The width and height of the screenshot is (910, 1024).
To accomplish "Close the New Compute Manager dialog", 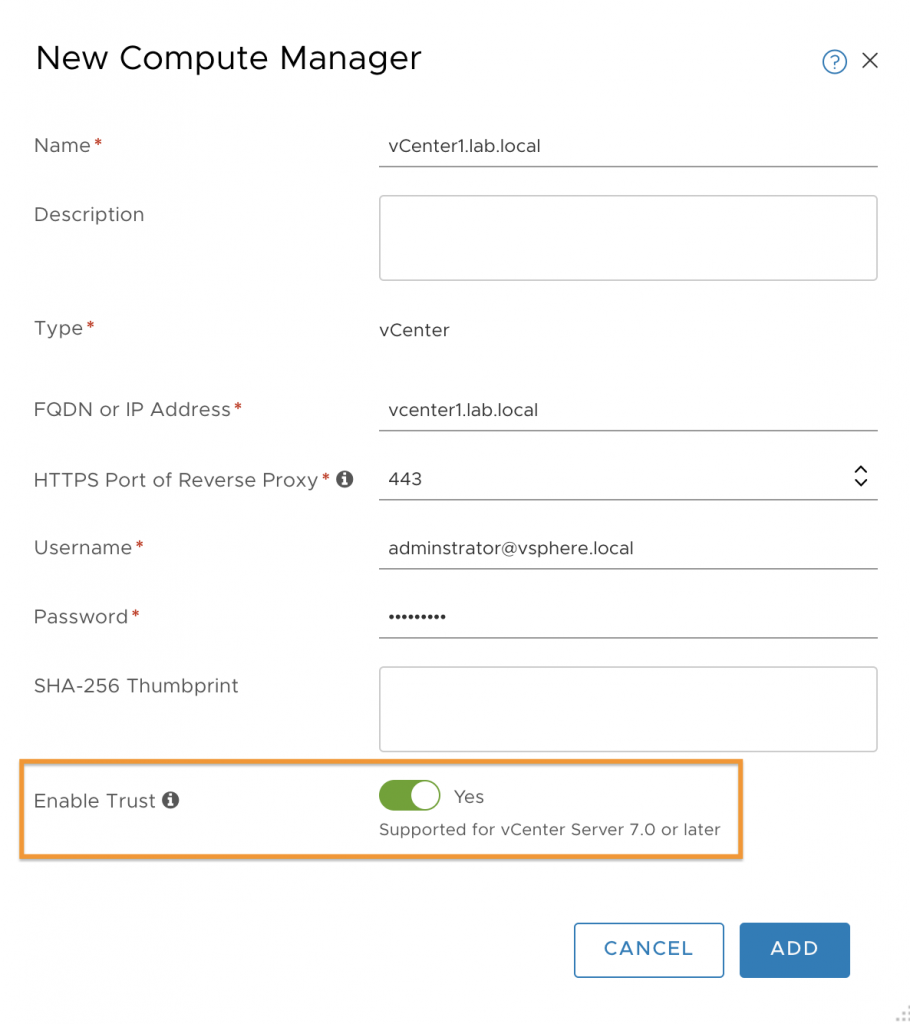I will 869,61.
